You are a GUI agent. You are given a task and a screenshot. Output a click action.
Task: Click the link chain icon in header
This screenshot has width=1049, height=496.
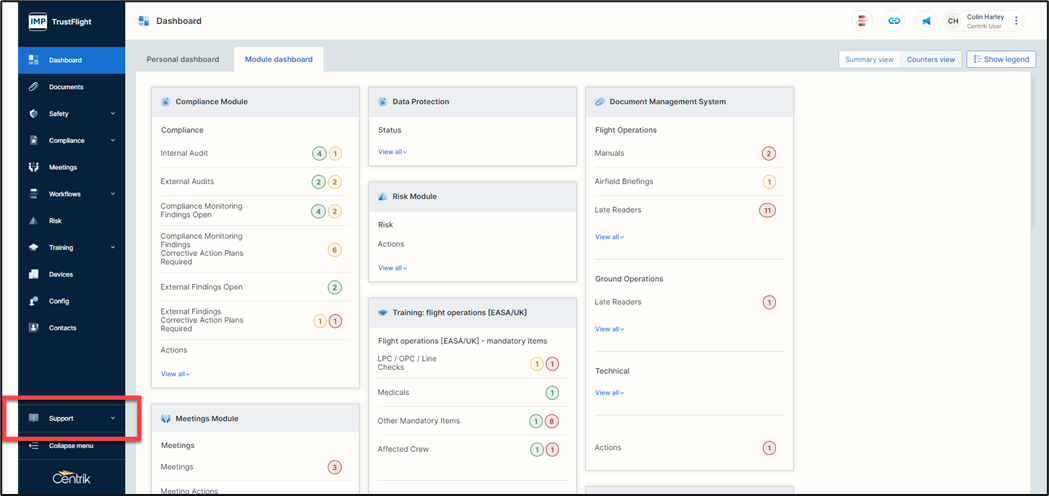[894, 21]
